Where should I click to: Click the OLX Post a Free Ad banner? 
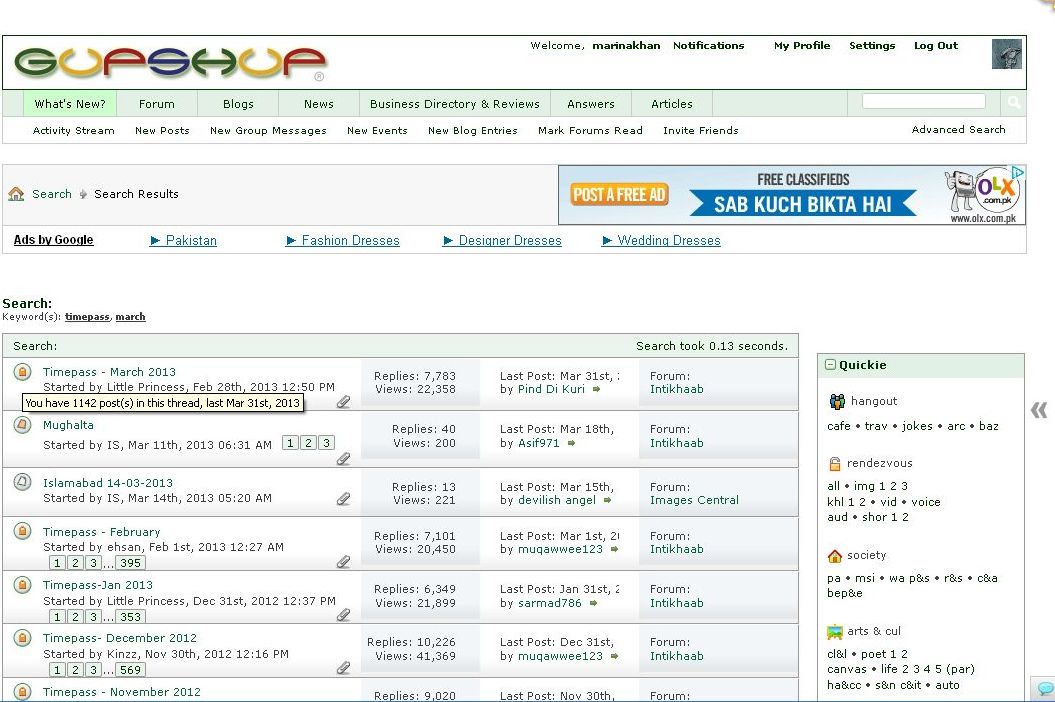pyautogui.click(x=792, y=195)
